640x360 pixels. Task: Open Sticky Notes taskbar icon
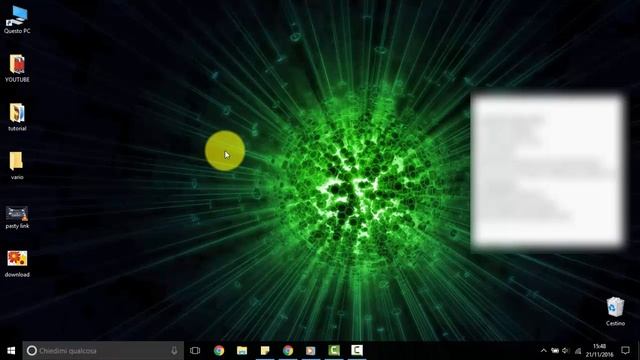pos(265,351)
